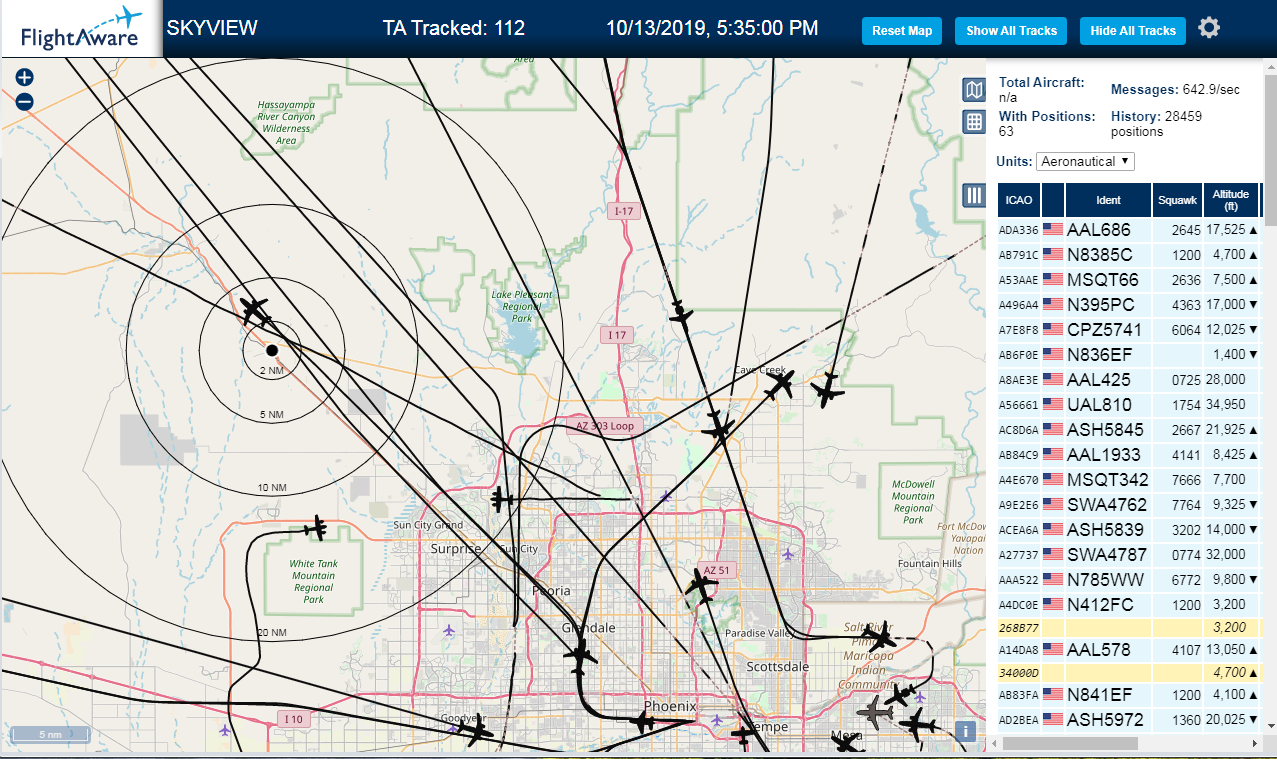Click the Show All Tracks button
This screenshot has width=1277, height=759.
1011,31
